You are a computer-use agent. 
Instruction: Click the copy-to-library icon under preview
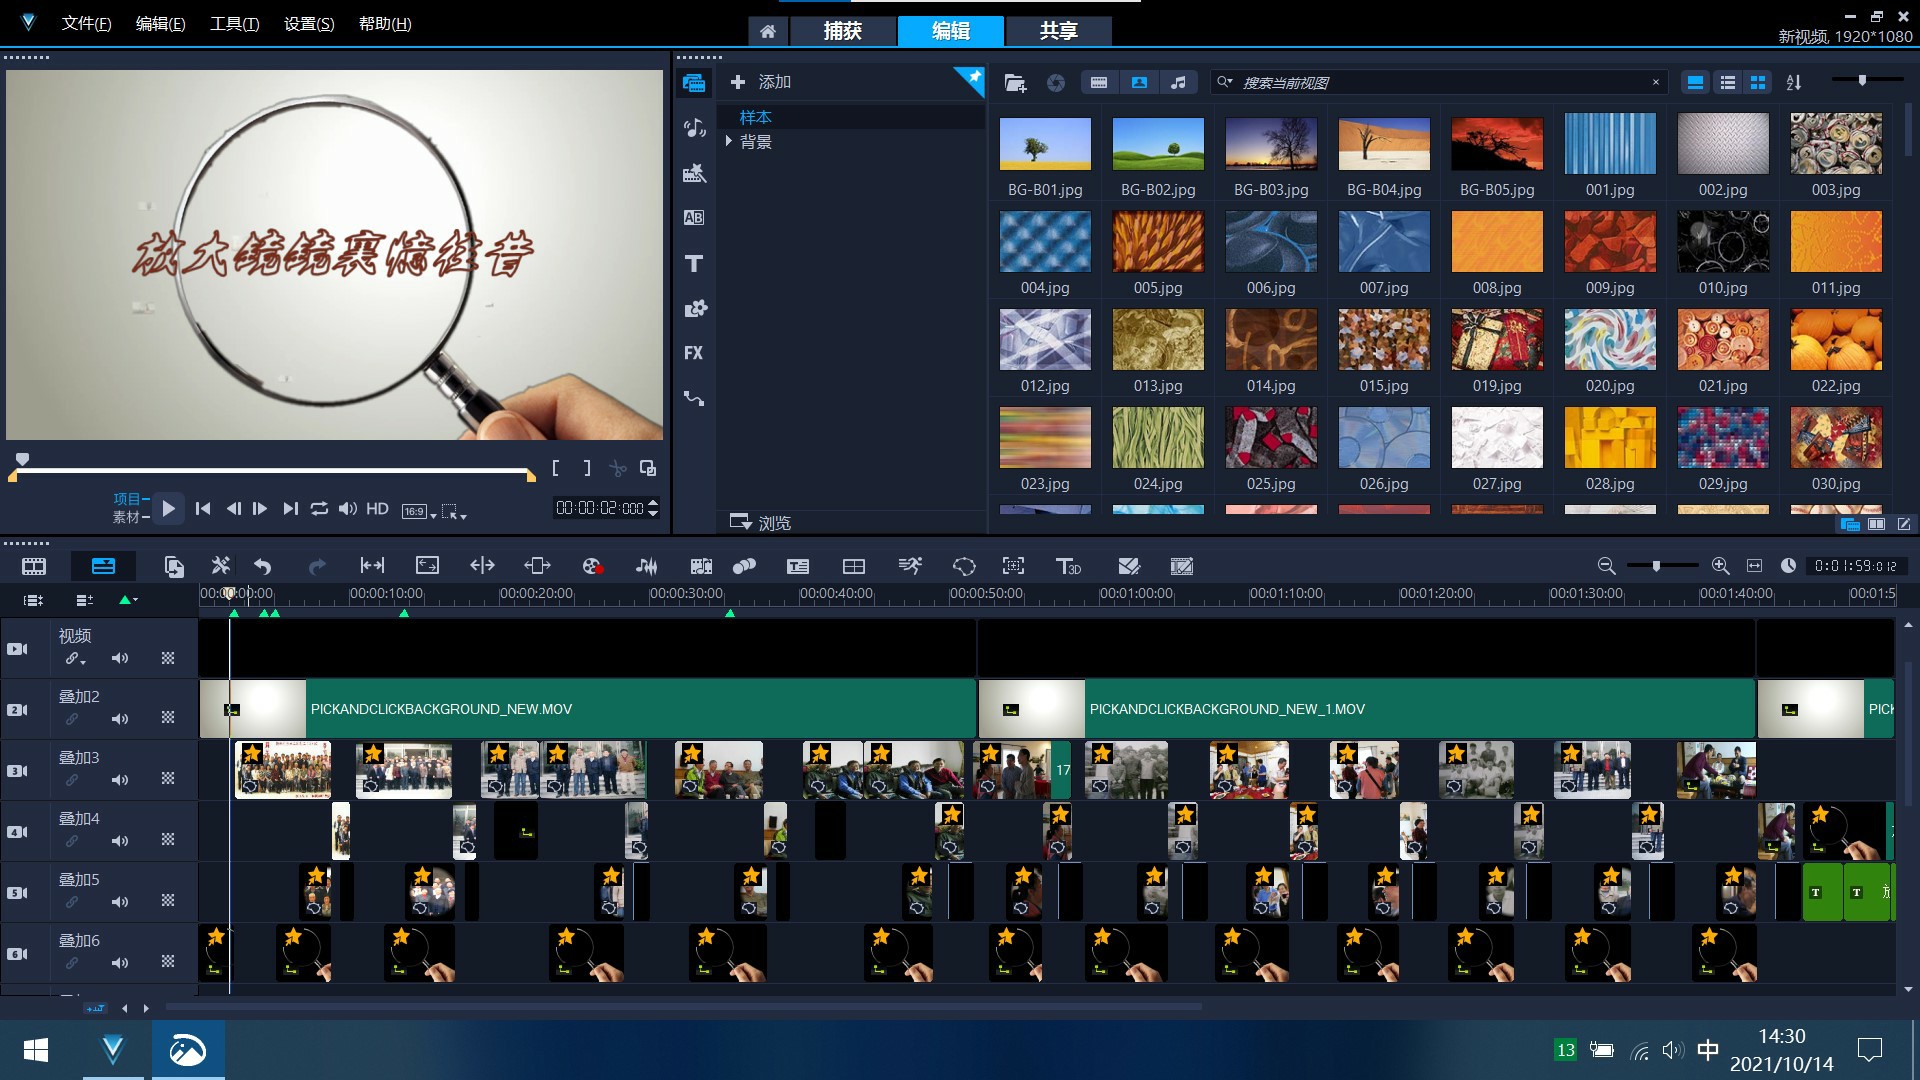(x=648, y=468)
